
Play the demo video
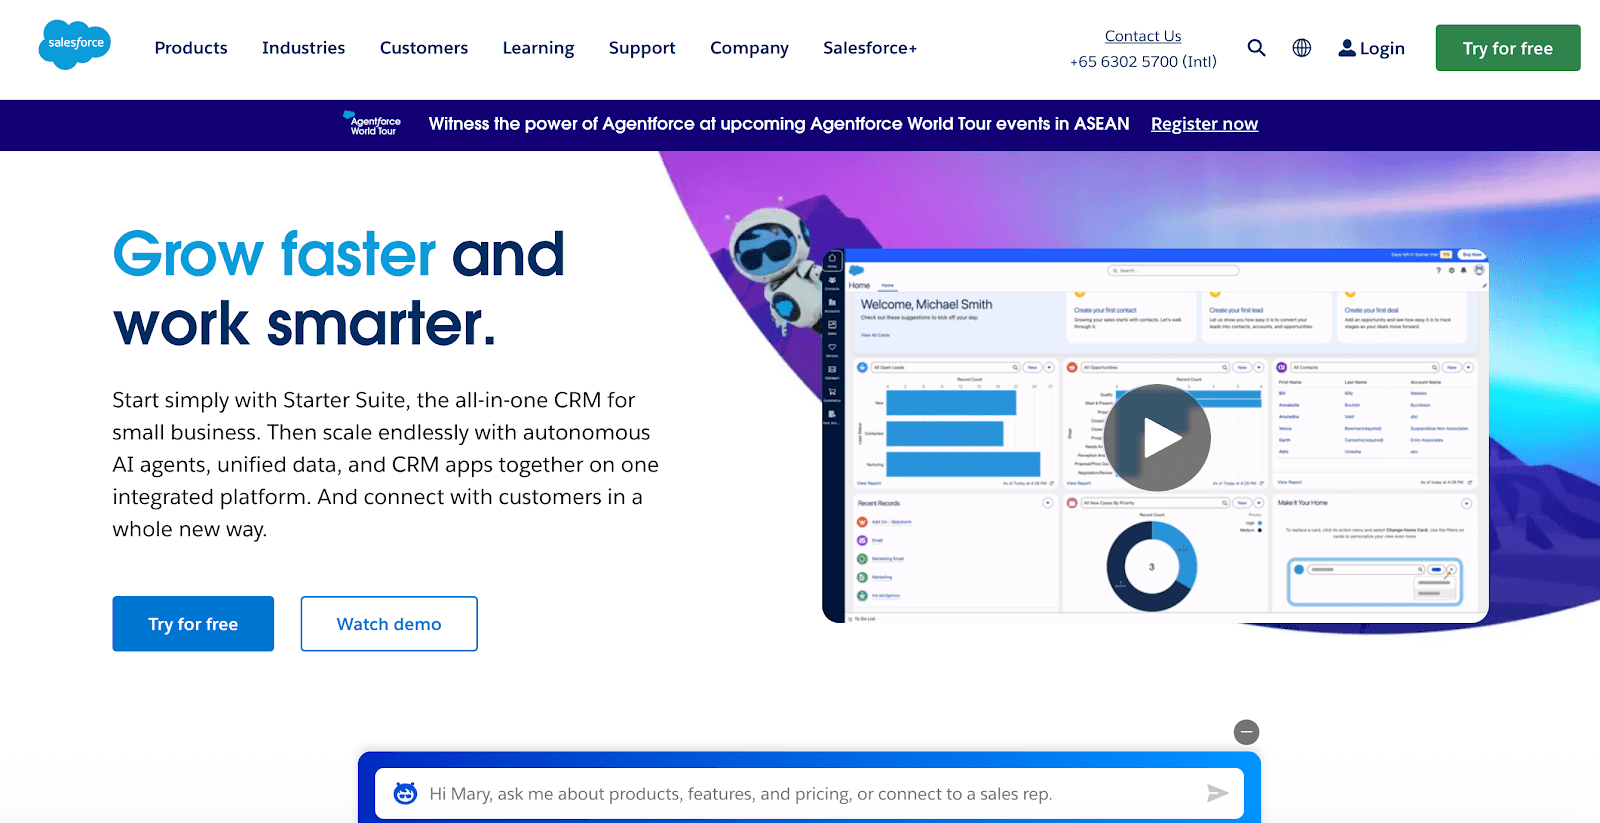(x=1158, y=437)
